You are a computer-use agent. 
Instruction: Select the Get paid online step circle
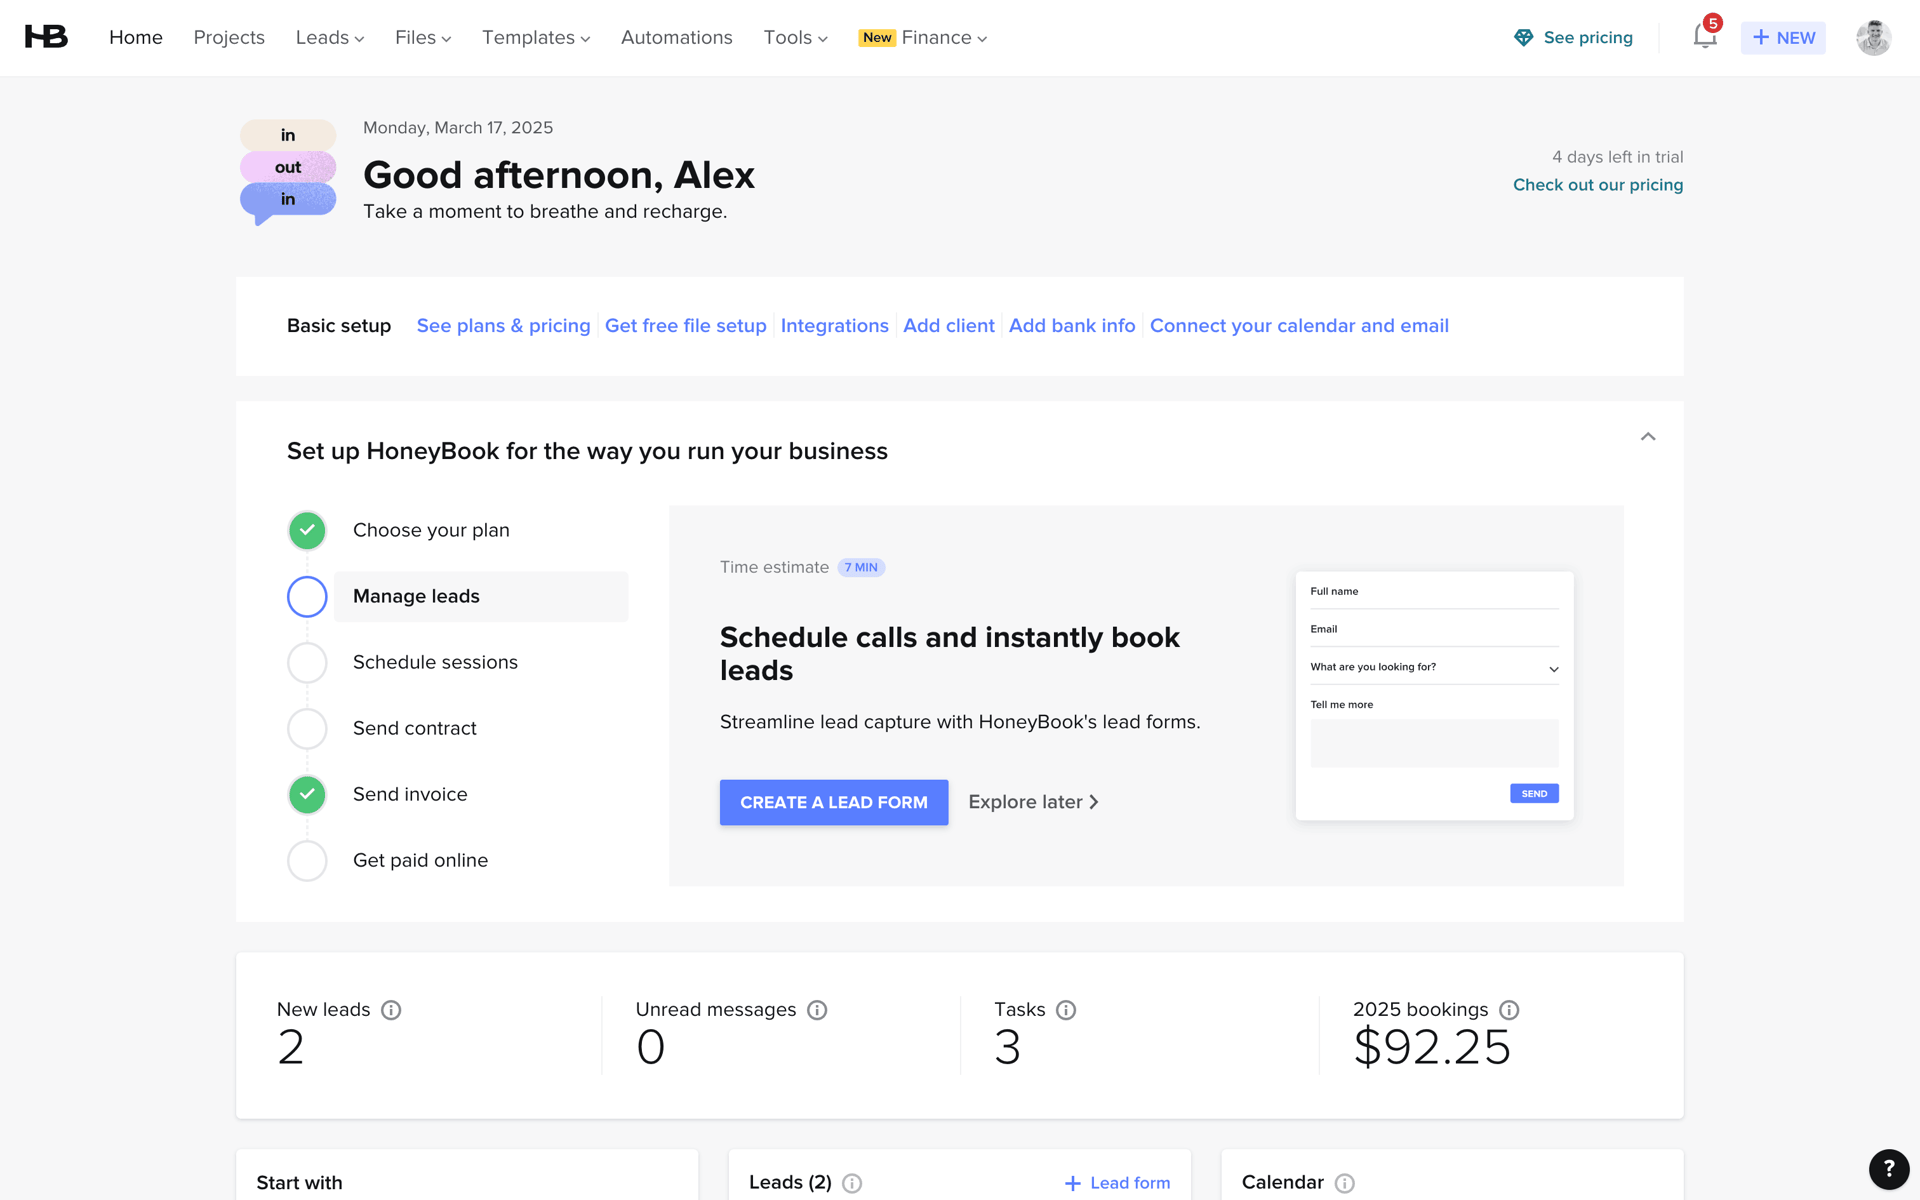pyautogui.click(x=307, y=860)
